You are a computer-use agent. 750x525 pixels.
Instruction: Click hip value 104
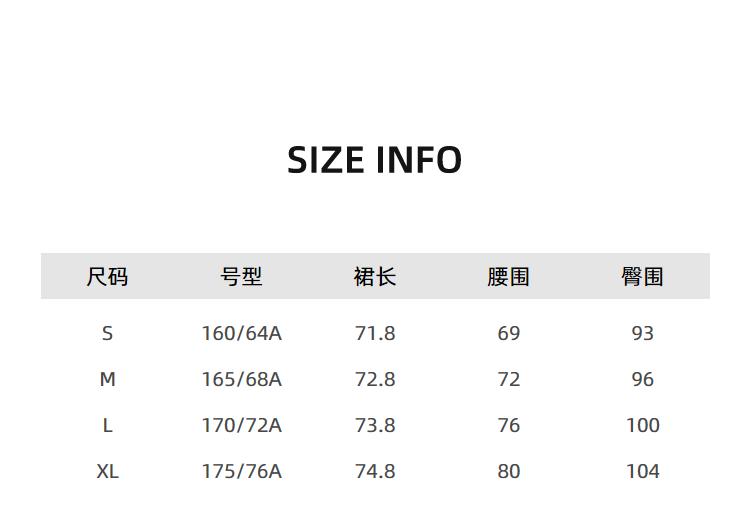coord(643,471)
